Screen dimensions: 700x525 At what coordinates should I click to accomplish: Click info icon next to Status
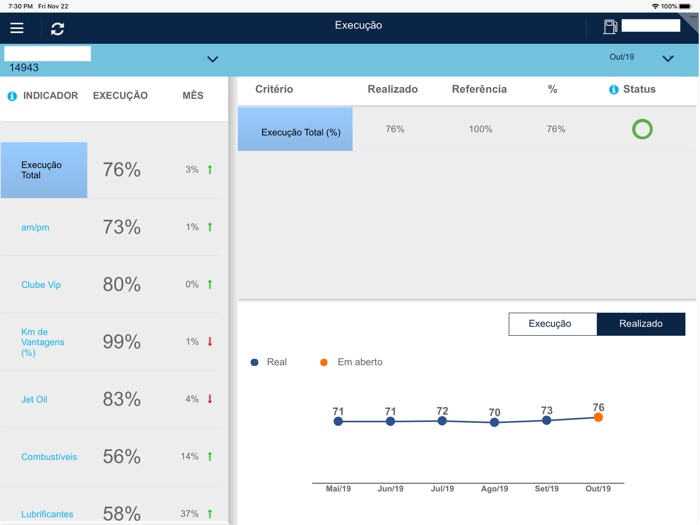coord(614,90)
